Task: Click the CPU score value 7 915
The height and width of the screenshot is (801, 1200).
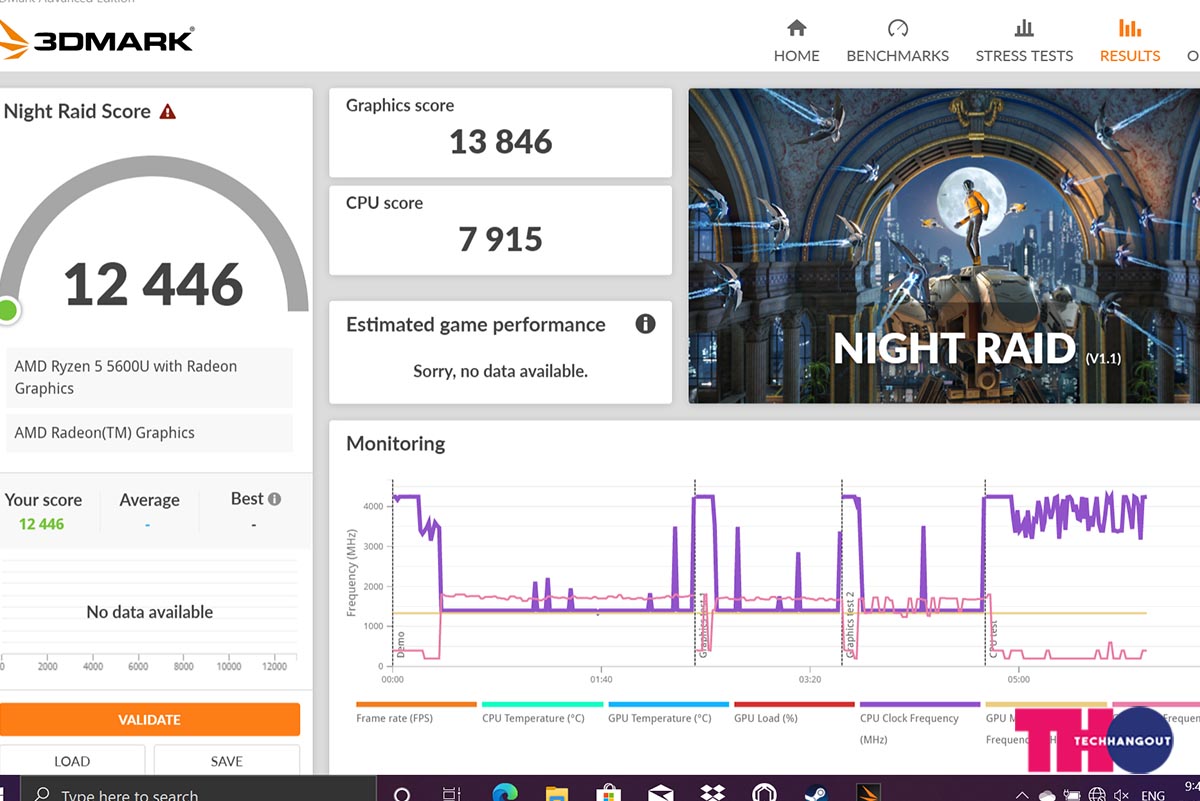Action: pos(501,239)
